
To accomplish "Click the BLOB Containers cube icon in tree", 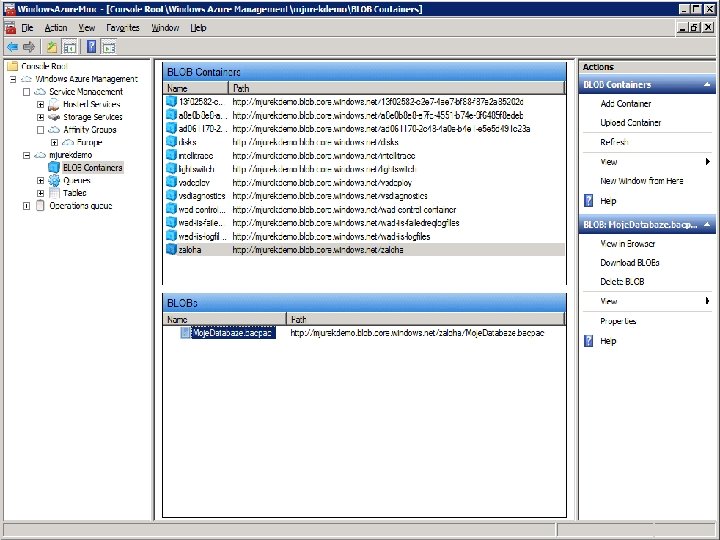I will (54, 167).
